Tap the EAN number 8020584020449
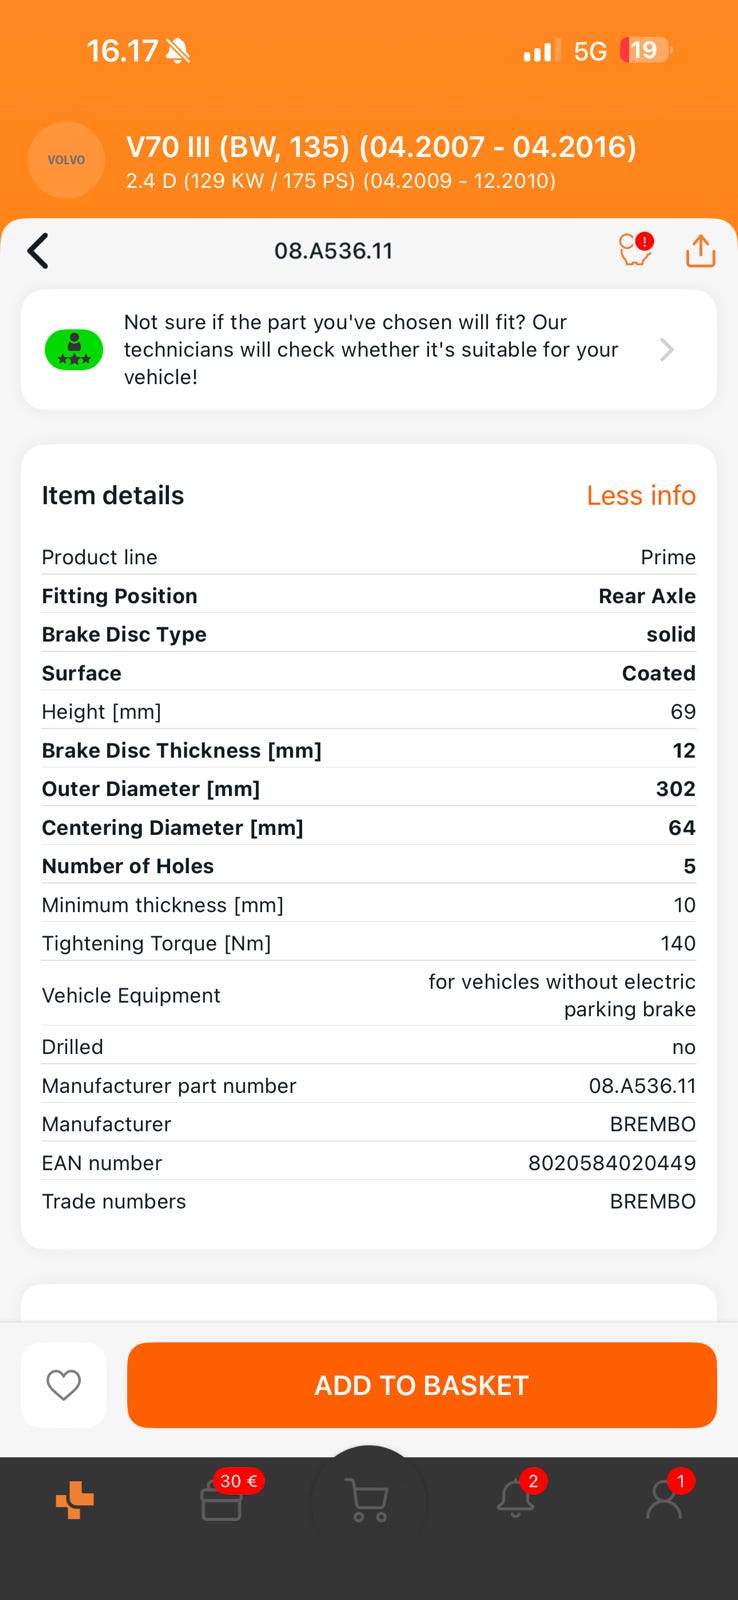 coord(611,1163)
